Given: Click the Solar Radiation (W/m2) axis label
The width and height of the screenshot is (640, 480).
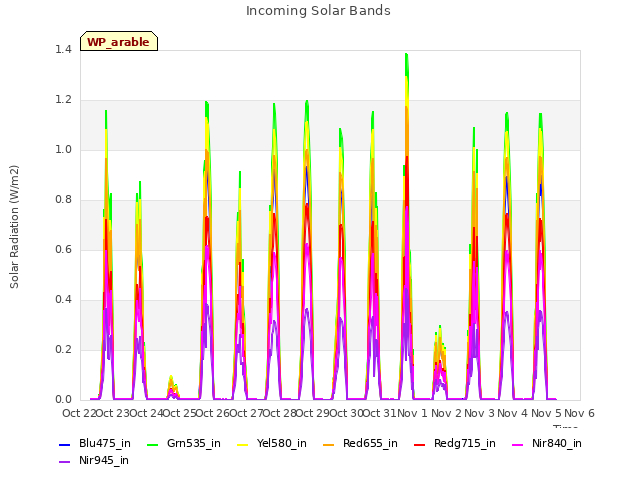Looking at the screenshot, I should (14, 227).
